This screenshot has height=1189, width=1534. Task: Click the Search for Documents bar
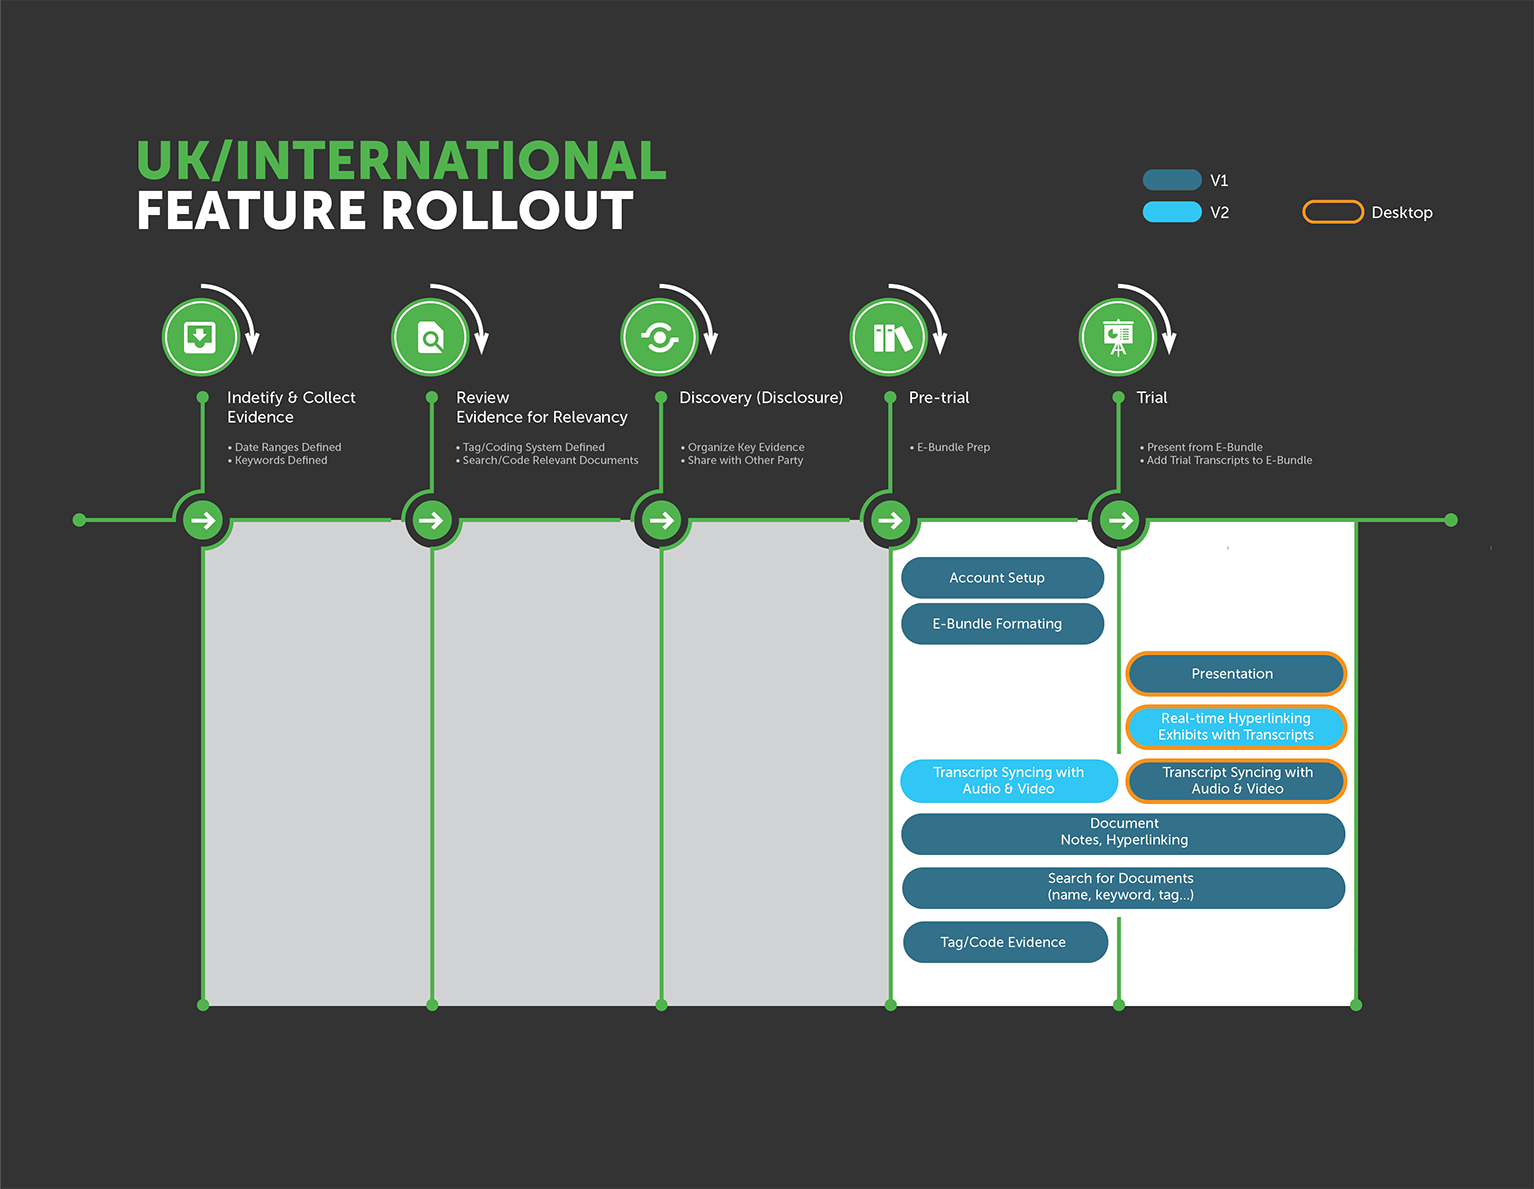click(1123, 887)
